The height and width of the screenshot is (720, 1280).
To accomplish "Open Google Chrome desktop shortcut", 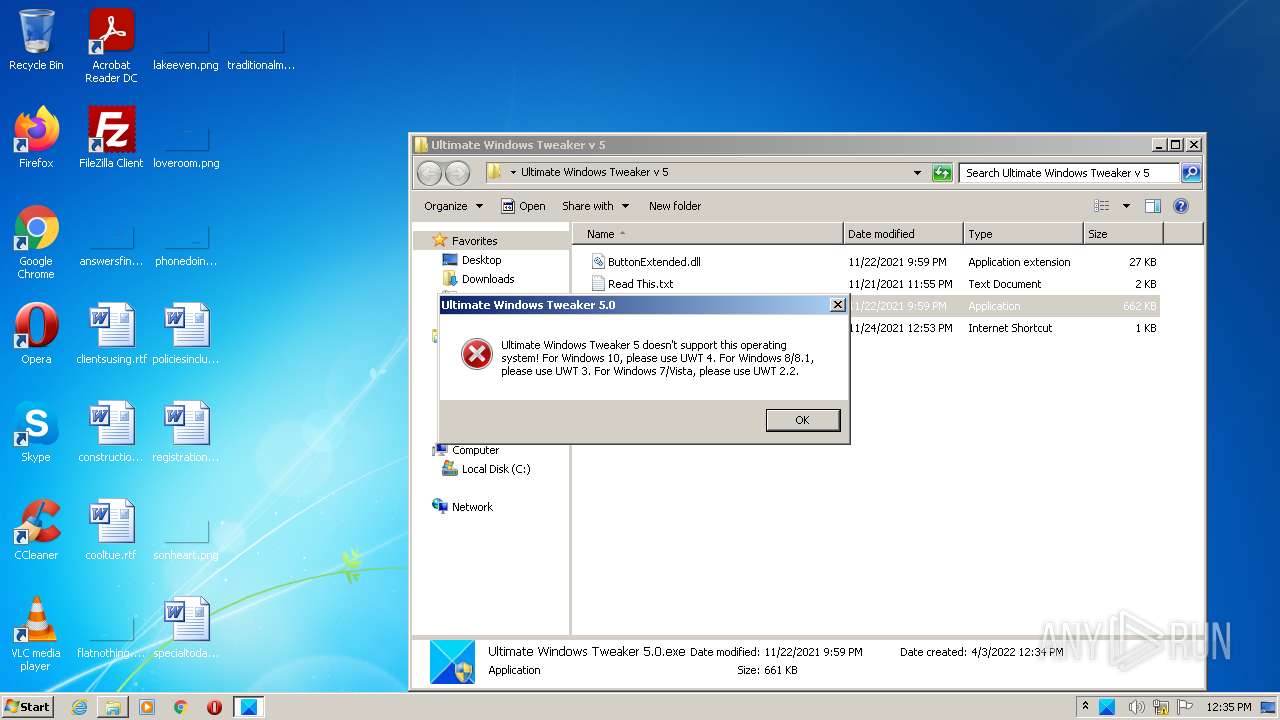I will 36,242.
